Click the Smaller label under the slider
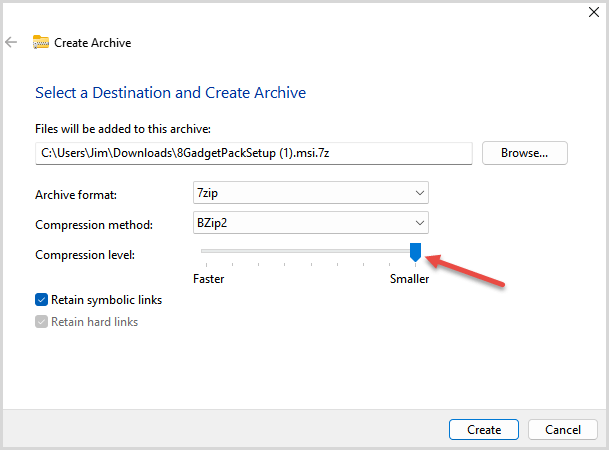 point(409,279)
